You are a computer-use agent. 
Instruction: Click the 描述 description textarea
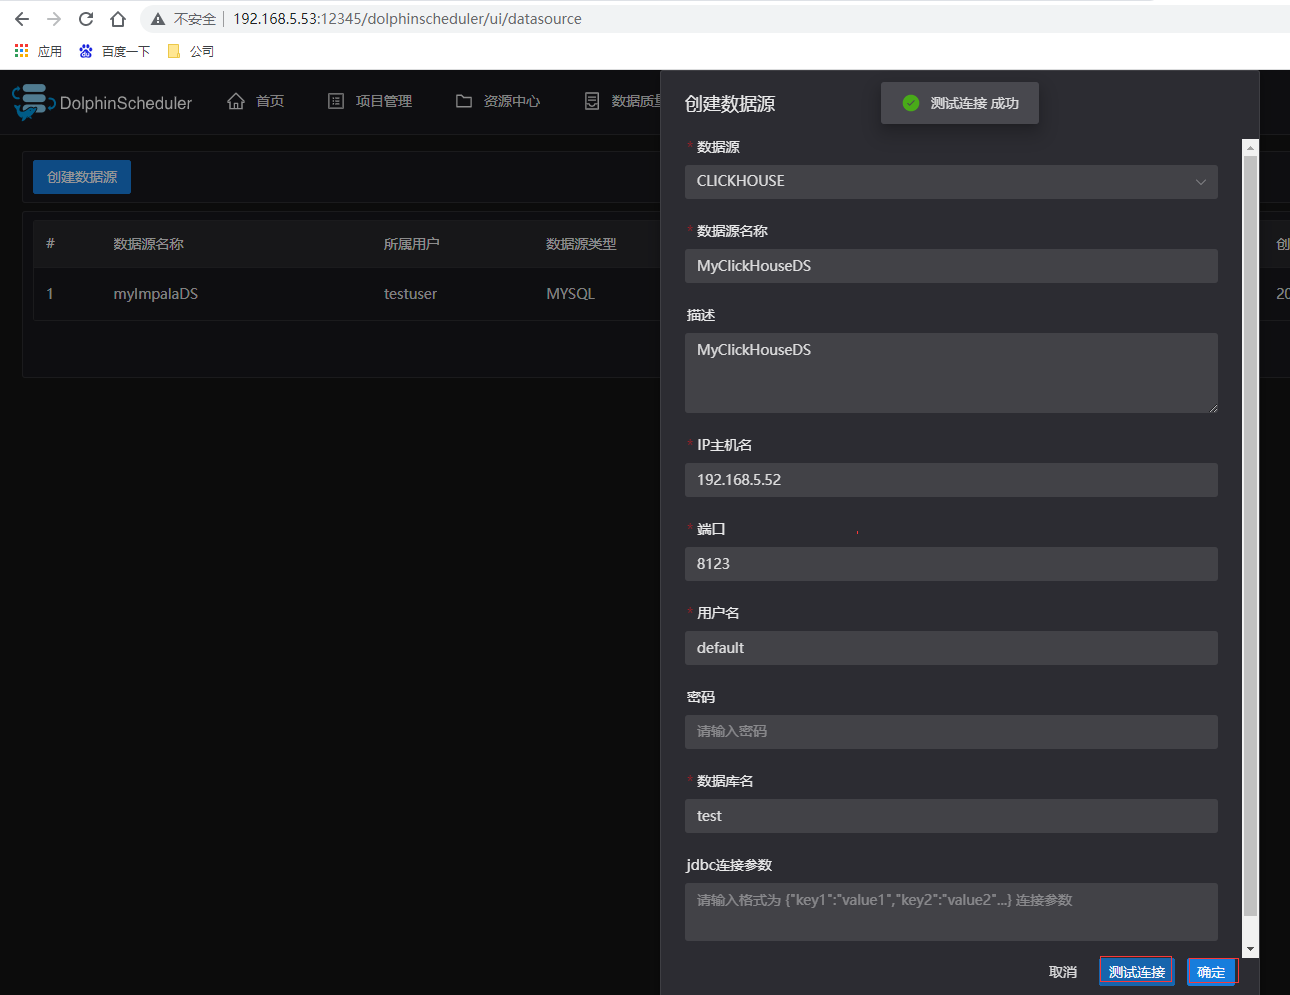pos(951,373)
